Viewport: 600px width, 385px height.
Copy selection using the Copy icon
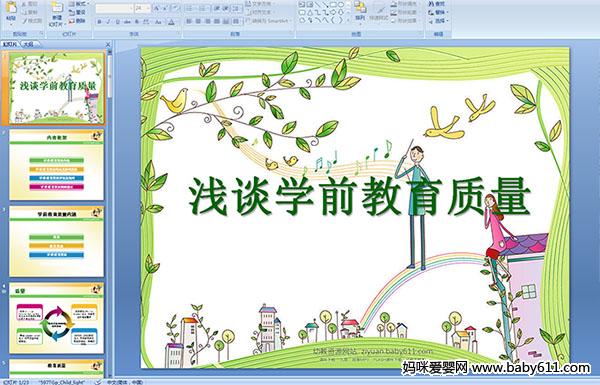click(x=30, y=12)
